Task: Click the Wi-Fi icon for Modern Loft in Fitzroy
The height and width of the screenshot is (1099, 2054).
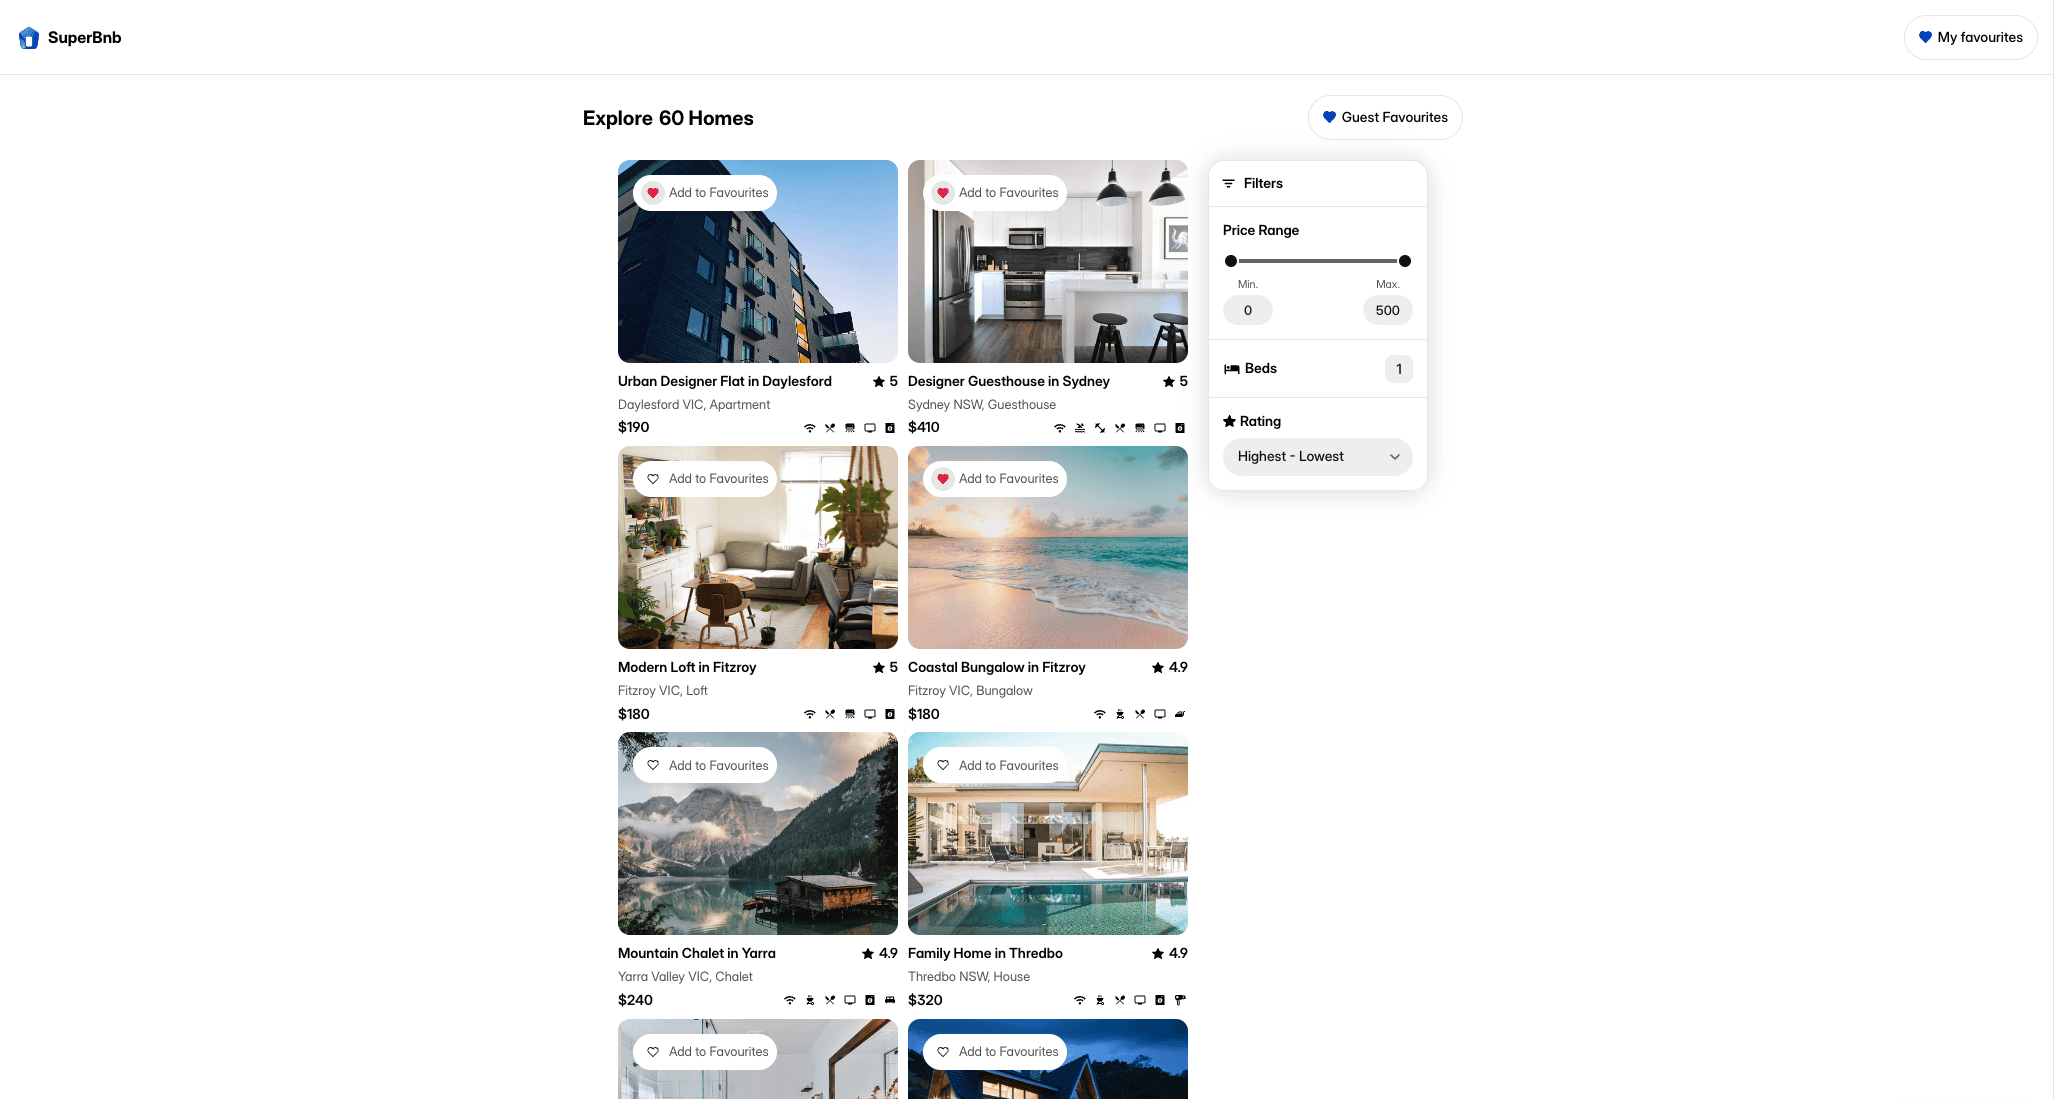Action: [x=810, y=714]
